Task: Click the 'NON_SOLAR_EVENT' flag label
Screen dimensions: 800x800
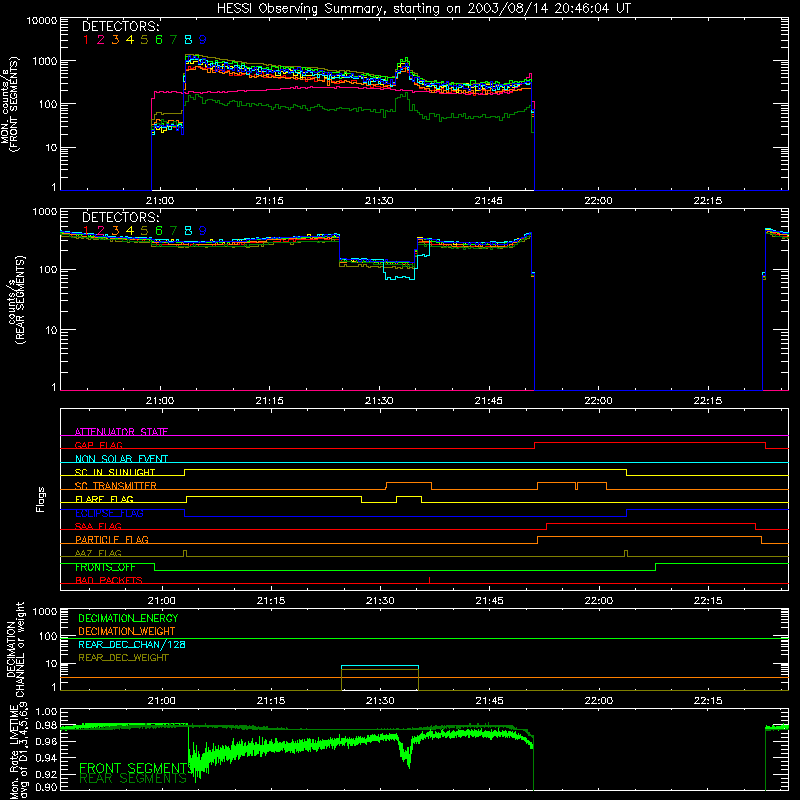Action: [x=121, y=459]
